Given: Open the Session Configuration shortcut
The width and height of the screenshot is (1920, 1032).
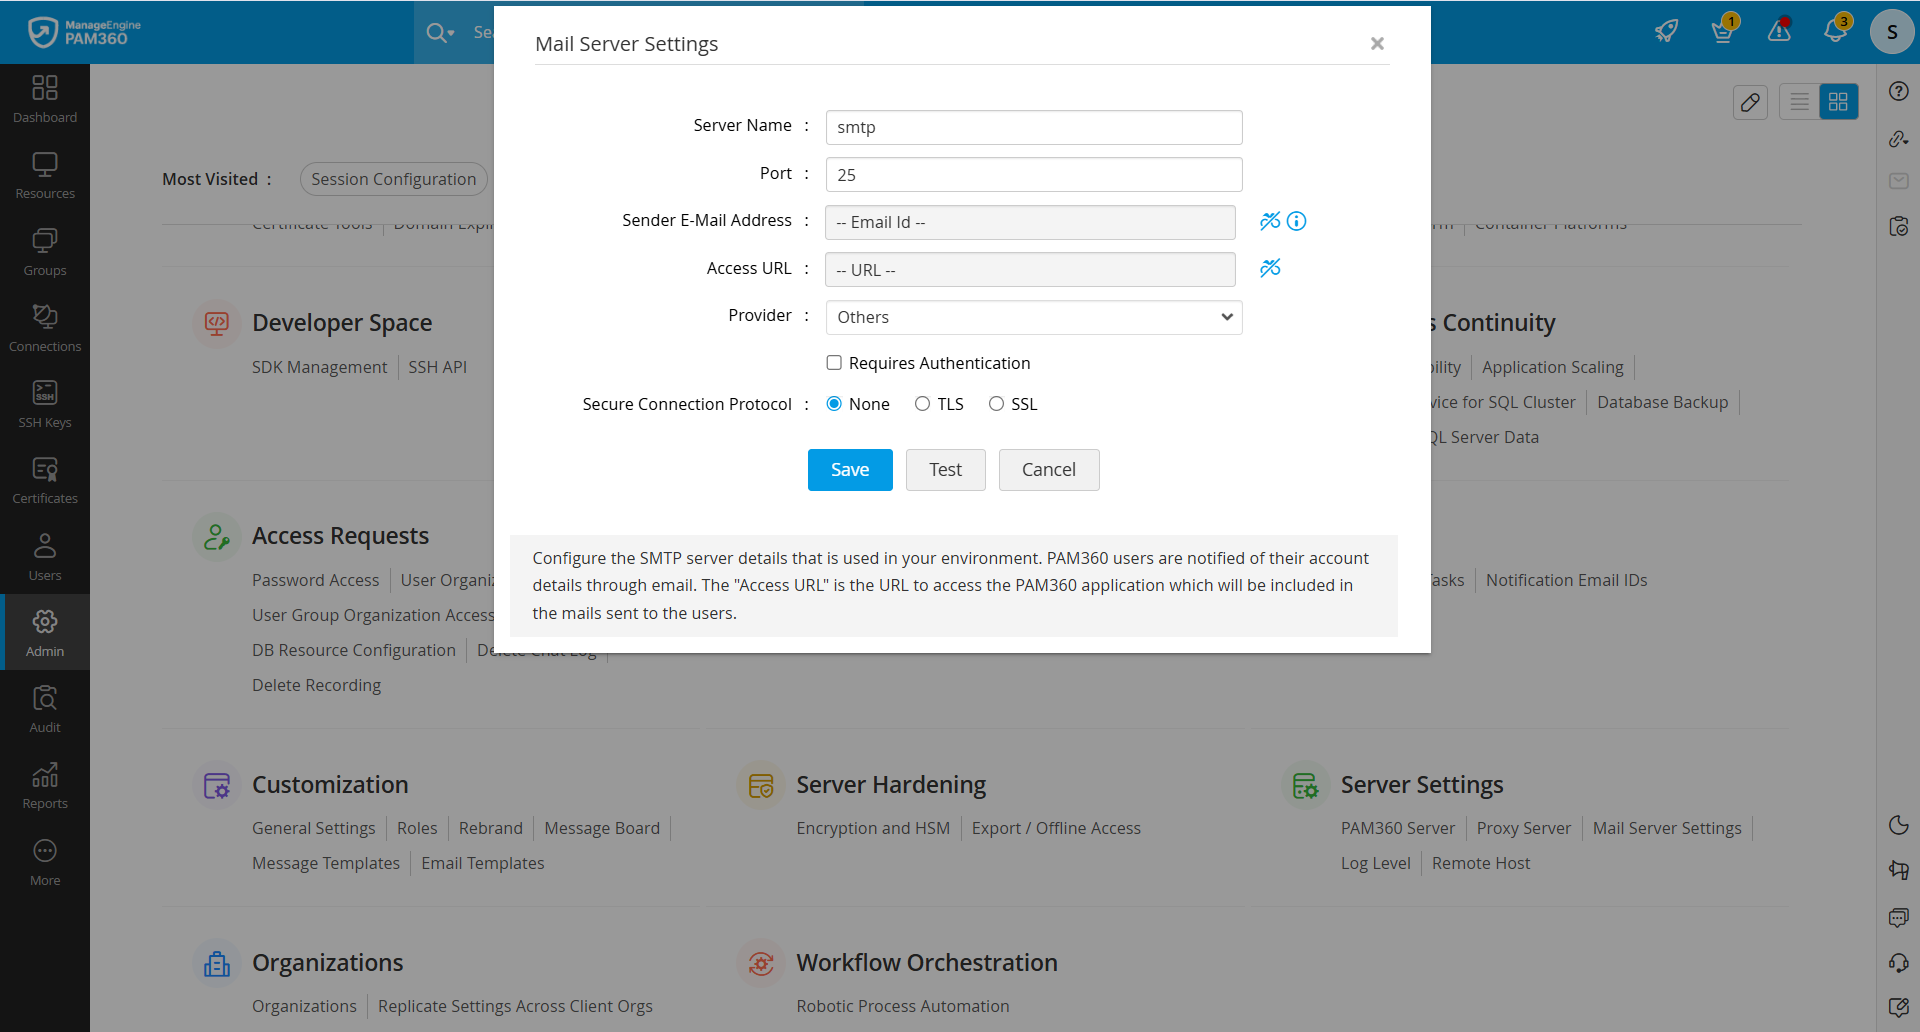Looking at the screenshot, I should 393,179.
